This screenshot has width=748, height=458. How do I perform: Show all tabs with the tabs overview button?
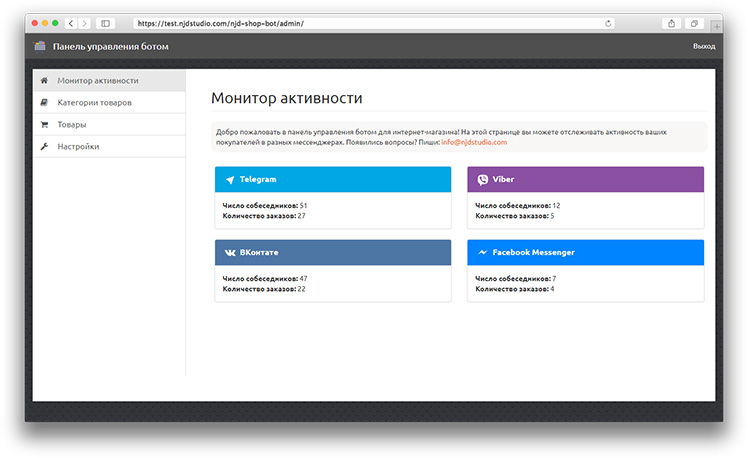pyautogui.click(x=694, y=23)
